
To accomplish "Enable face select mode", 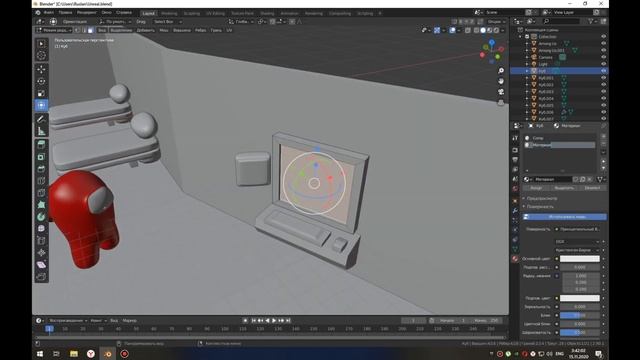I will 90,30.
